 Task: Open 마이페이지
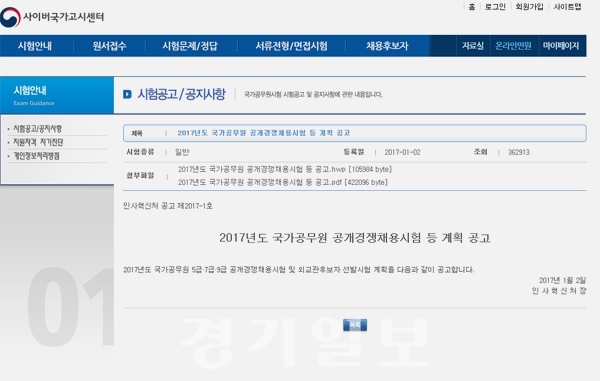coord(561,46)
